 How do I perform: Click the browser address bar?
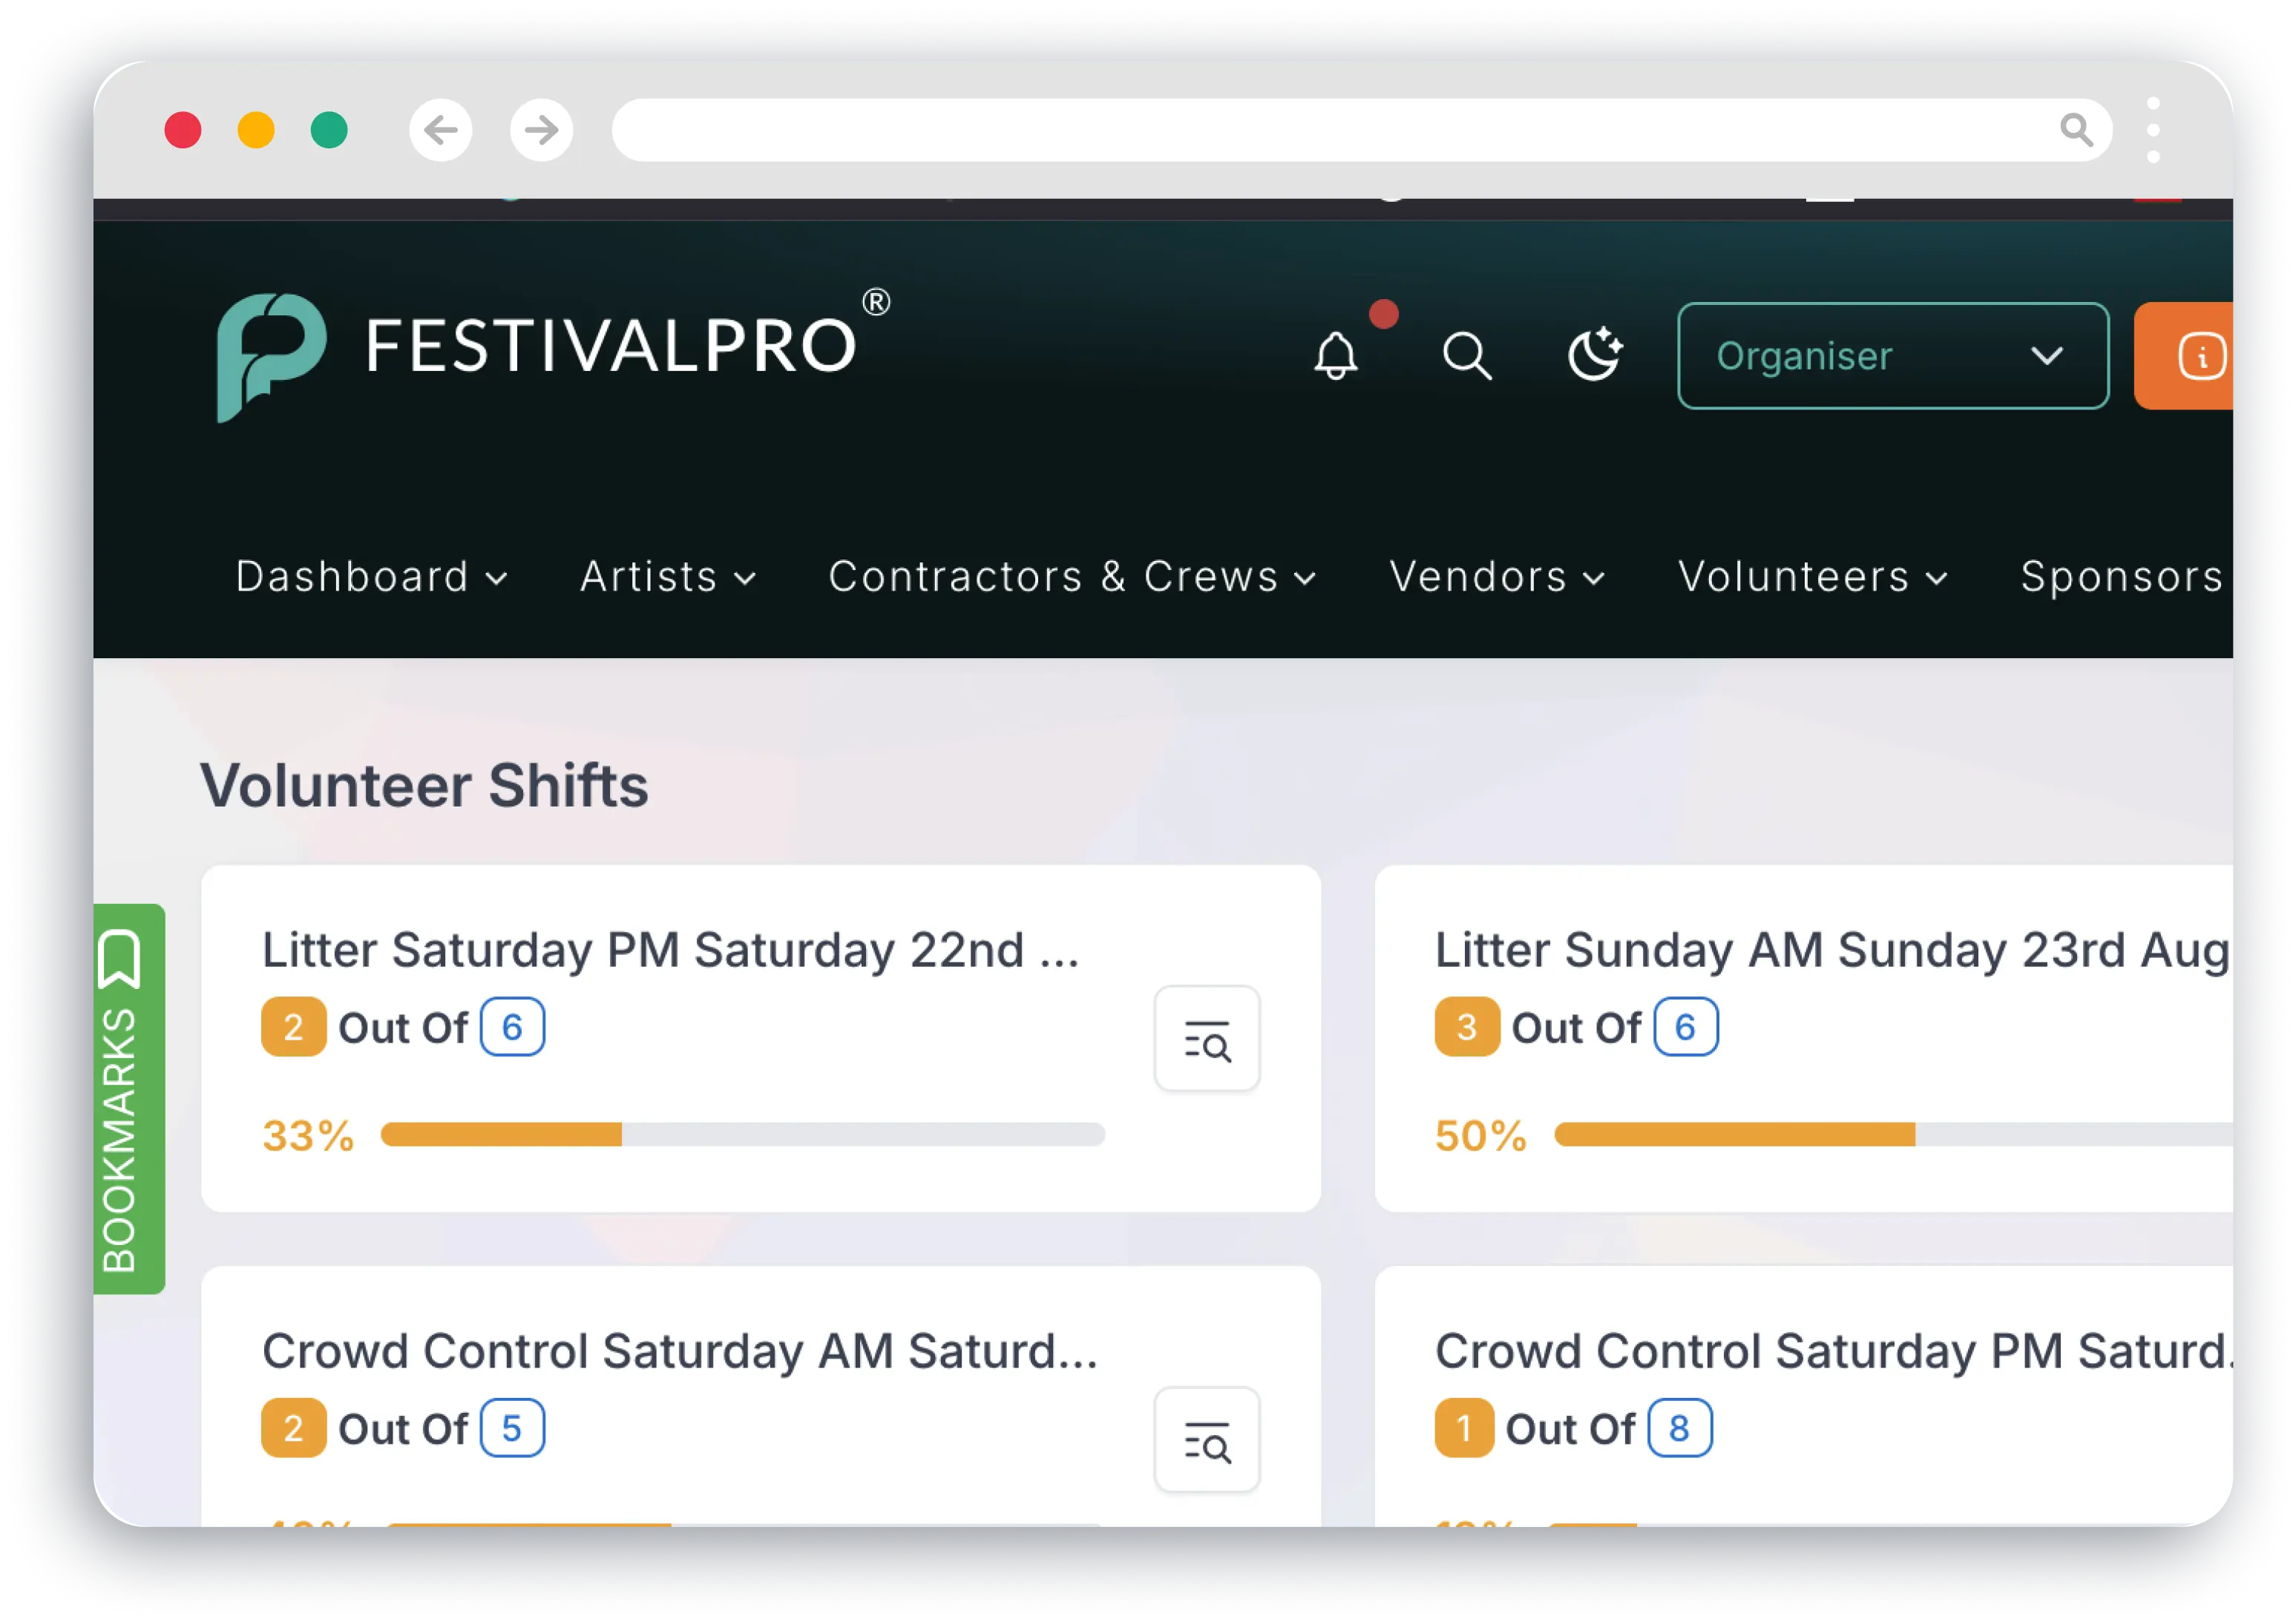click(1330, 130)
